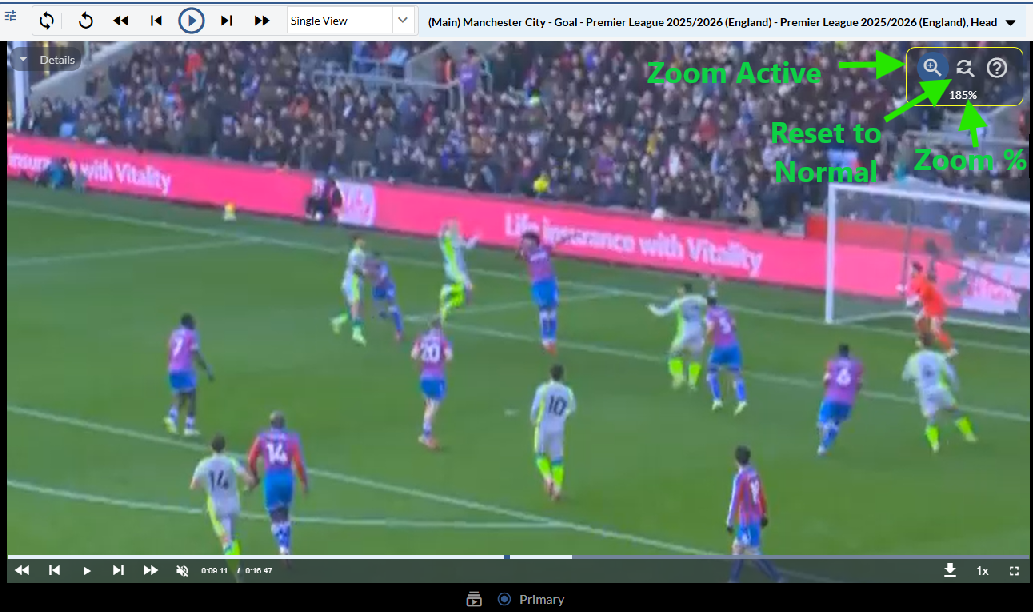Reset zoom to normal view

[x=965, y=67]
